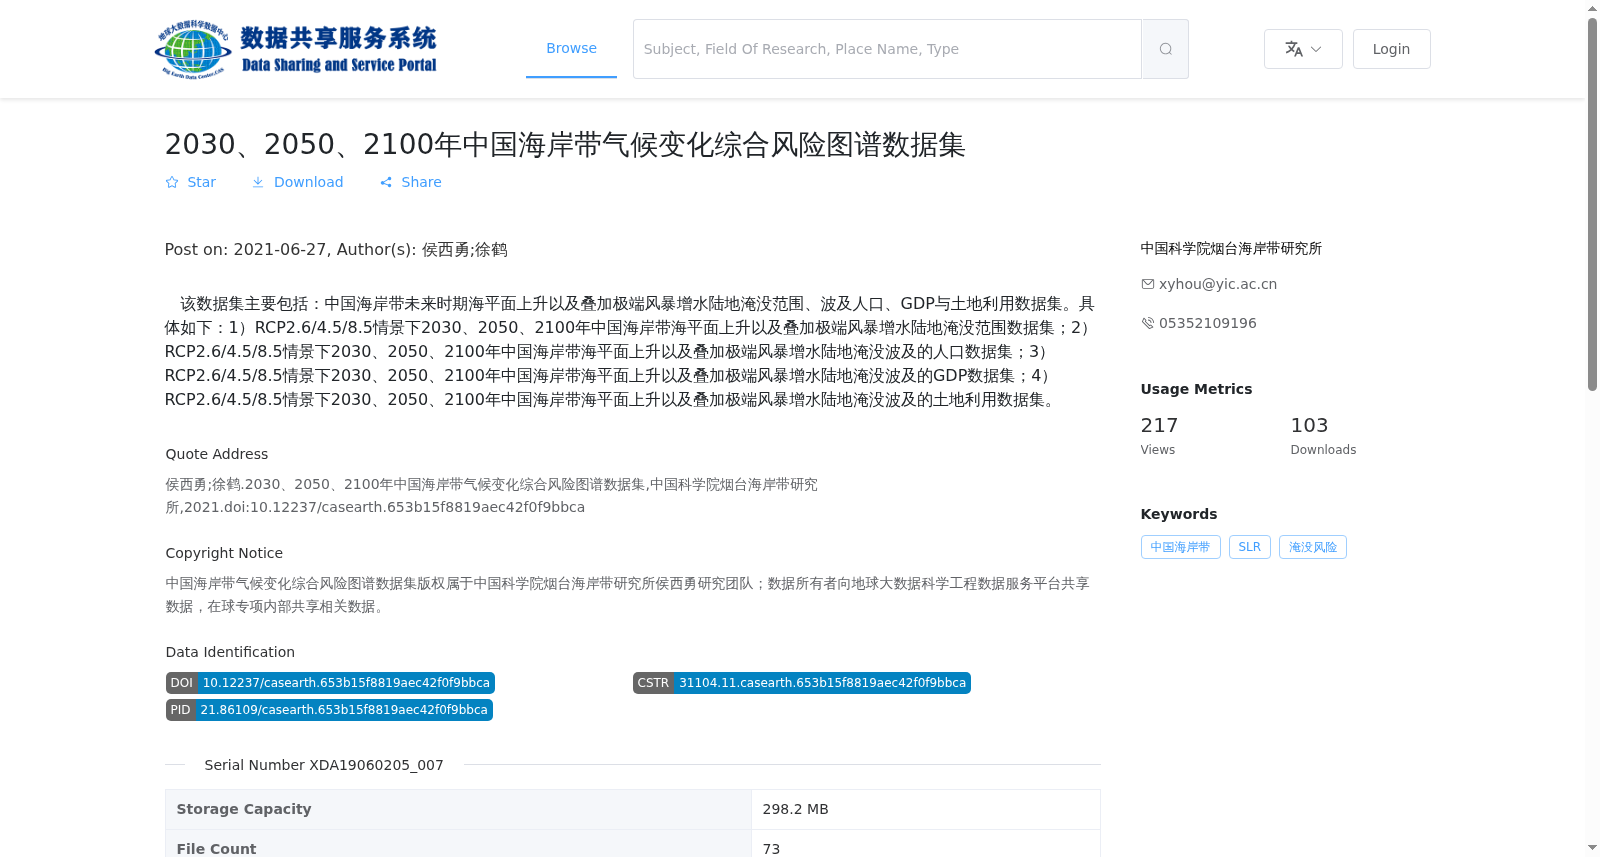Click the search magnifier icon button
1600x857 pixels.
1165,49
